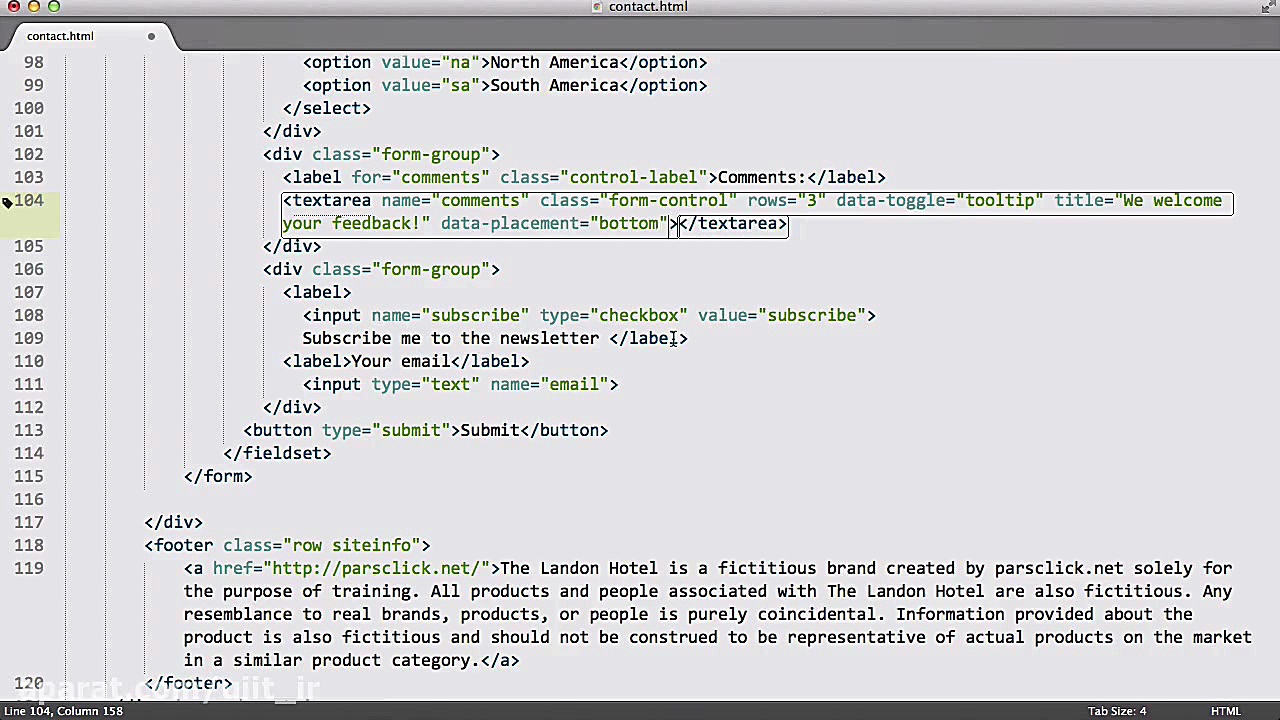Image resolution: width=1280 pixels, height=720 pixels.
Task: Click the "form-control" class value
Action: (x=668, y=200)
